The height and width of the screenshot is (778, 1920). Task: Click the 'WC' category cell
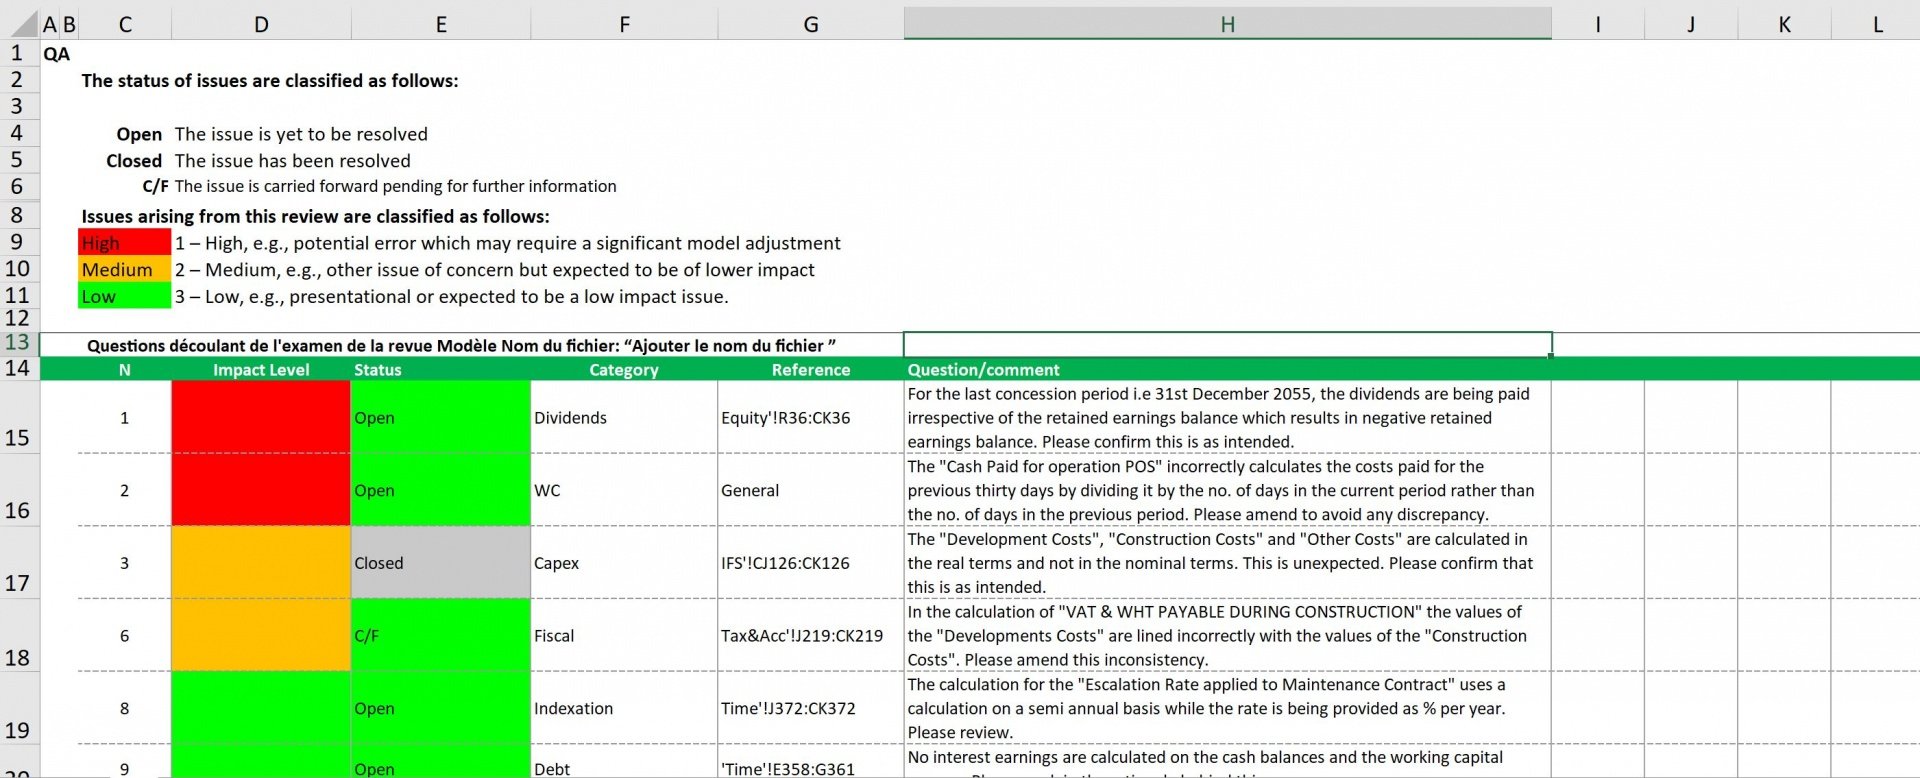click(x=624, y=490)
